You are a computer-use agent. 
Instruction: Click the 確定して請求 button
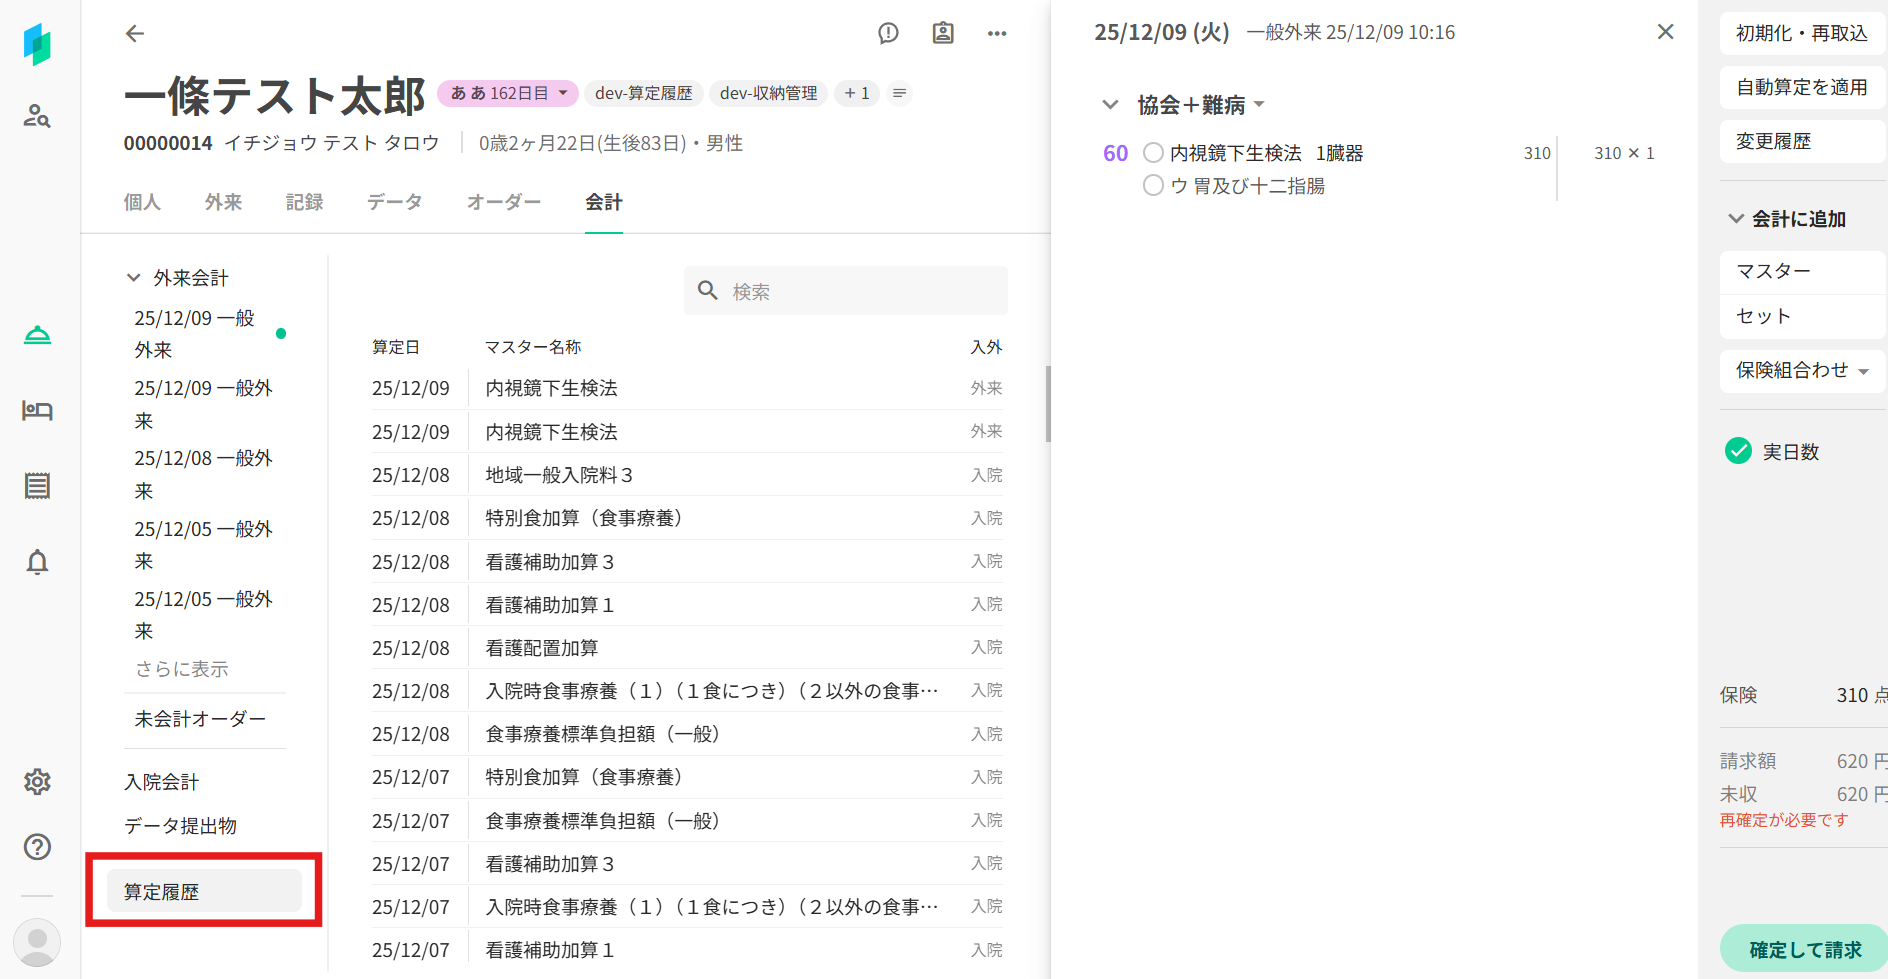tap(1804, 949)
